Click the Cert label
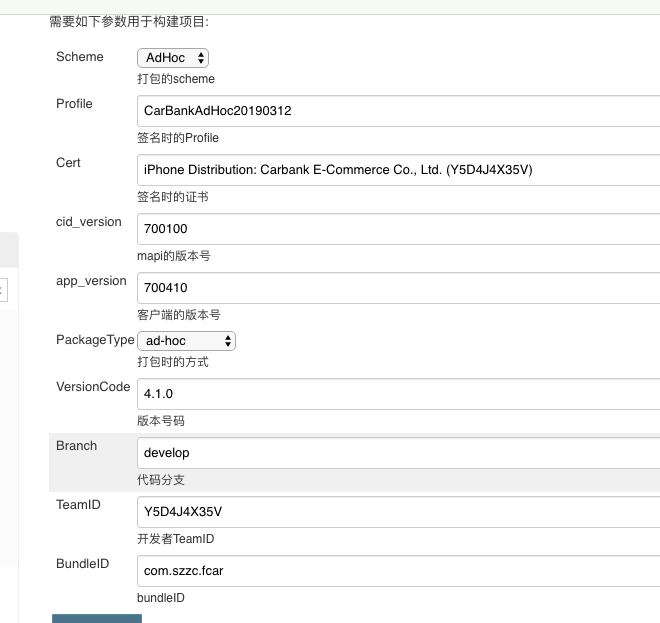 tap(68, 163)
